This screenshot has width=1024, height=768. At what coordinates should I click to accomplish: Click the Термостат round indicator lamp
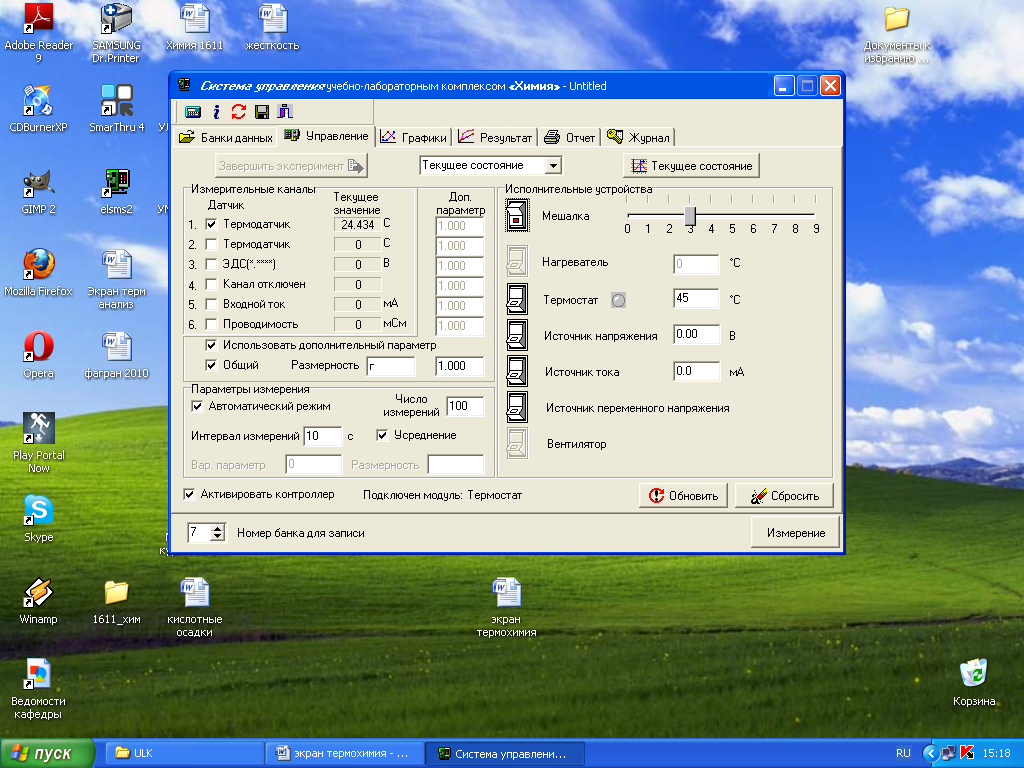618,300
